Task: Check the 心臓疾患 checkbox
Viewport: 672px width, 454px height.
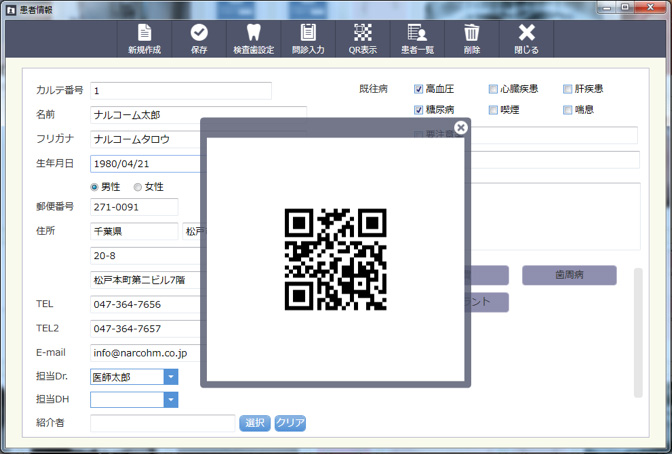Action: tap(493, 89)
